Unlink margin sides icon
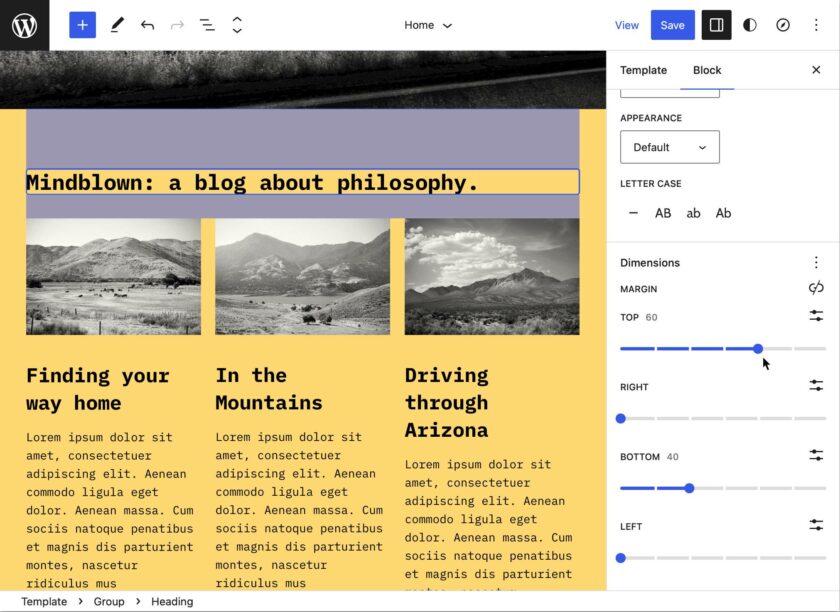Image resolution: width=840 pixels, height=612 pixels. click(816, 289)
